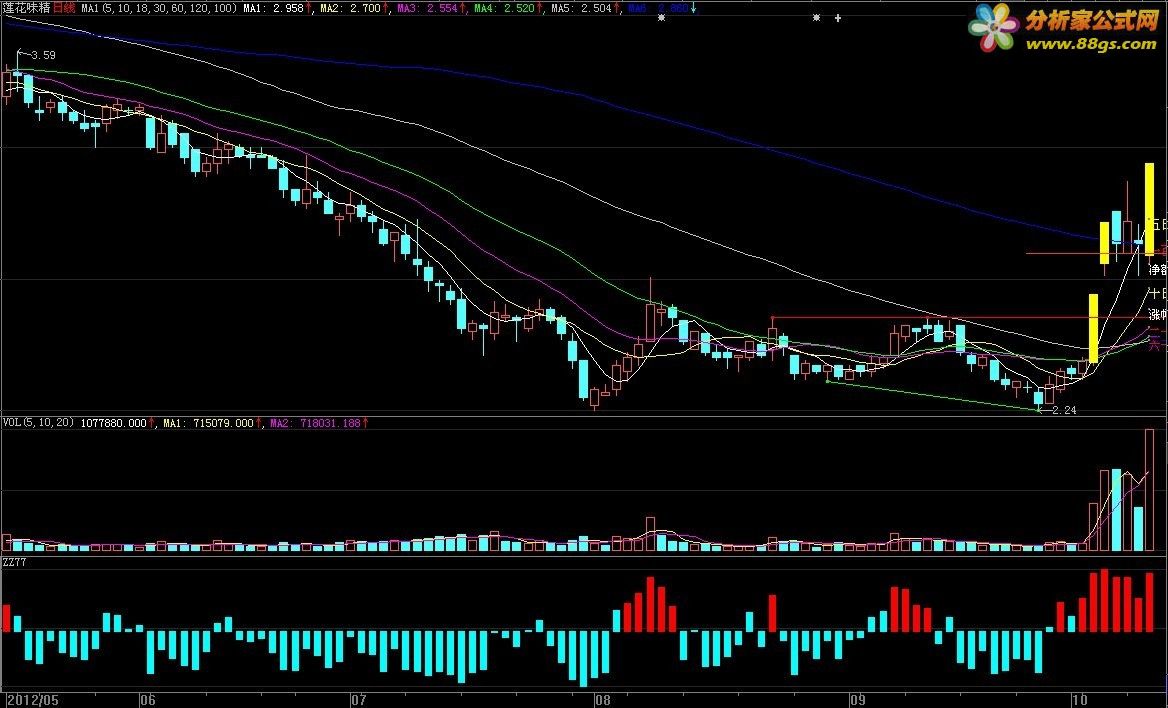
Task: Click the 2.24 low price label
Action: 1065,410
